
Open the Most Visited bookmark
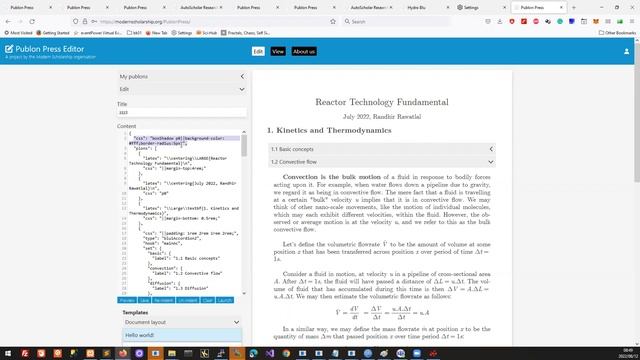pyautogui.click(x=18, y=33)
